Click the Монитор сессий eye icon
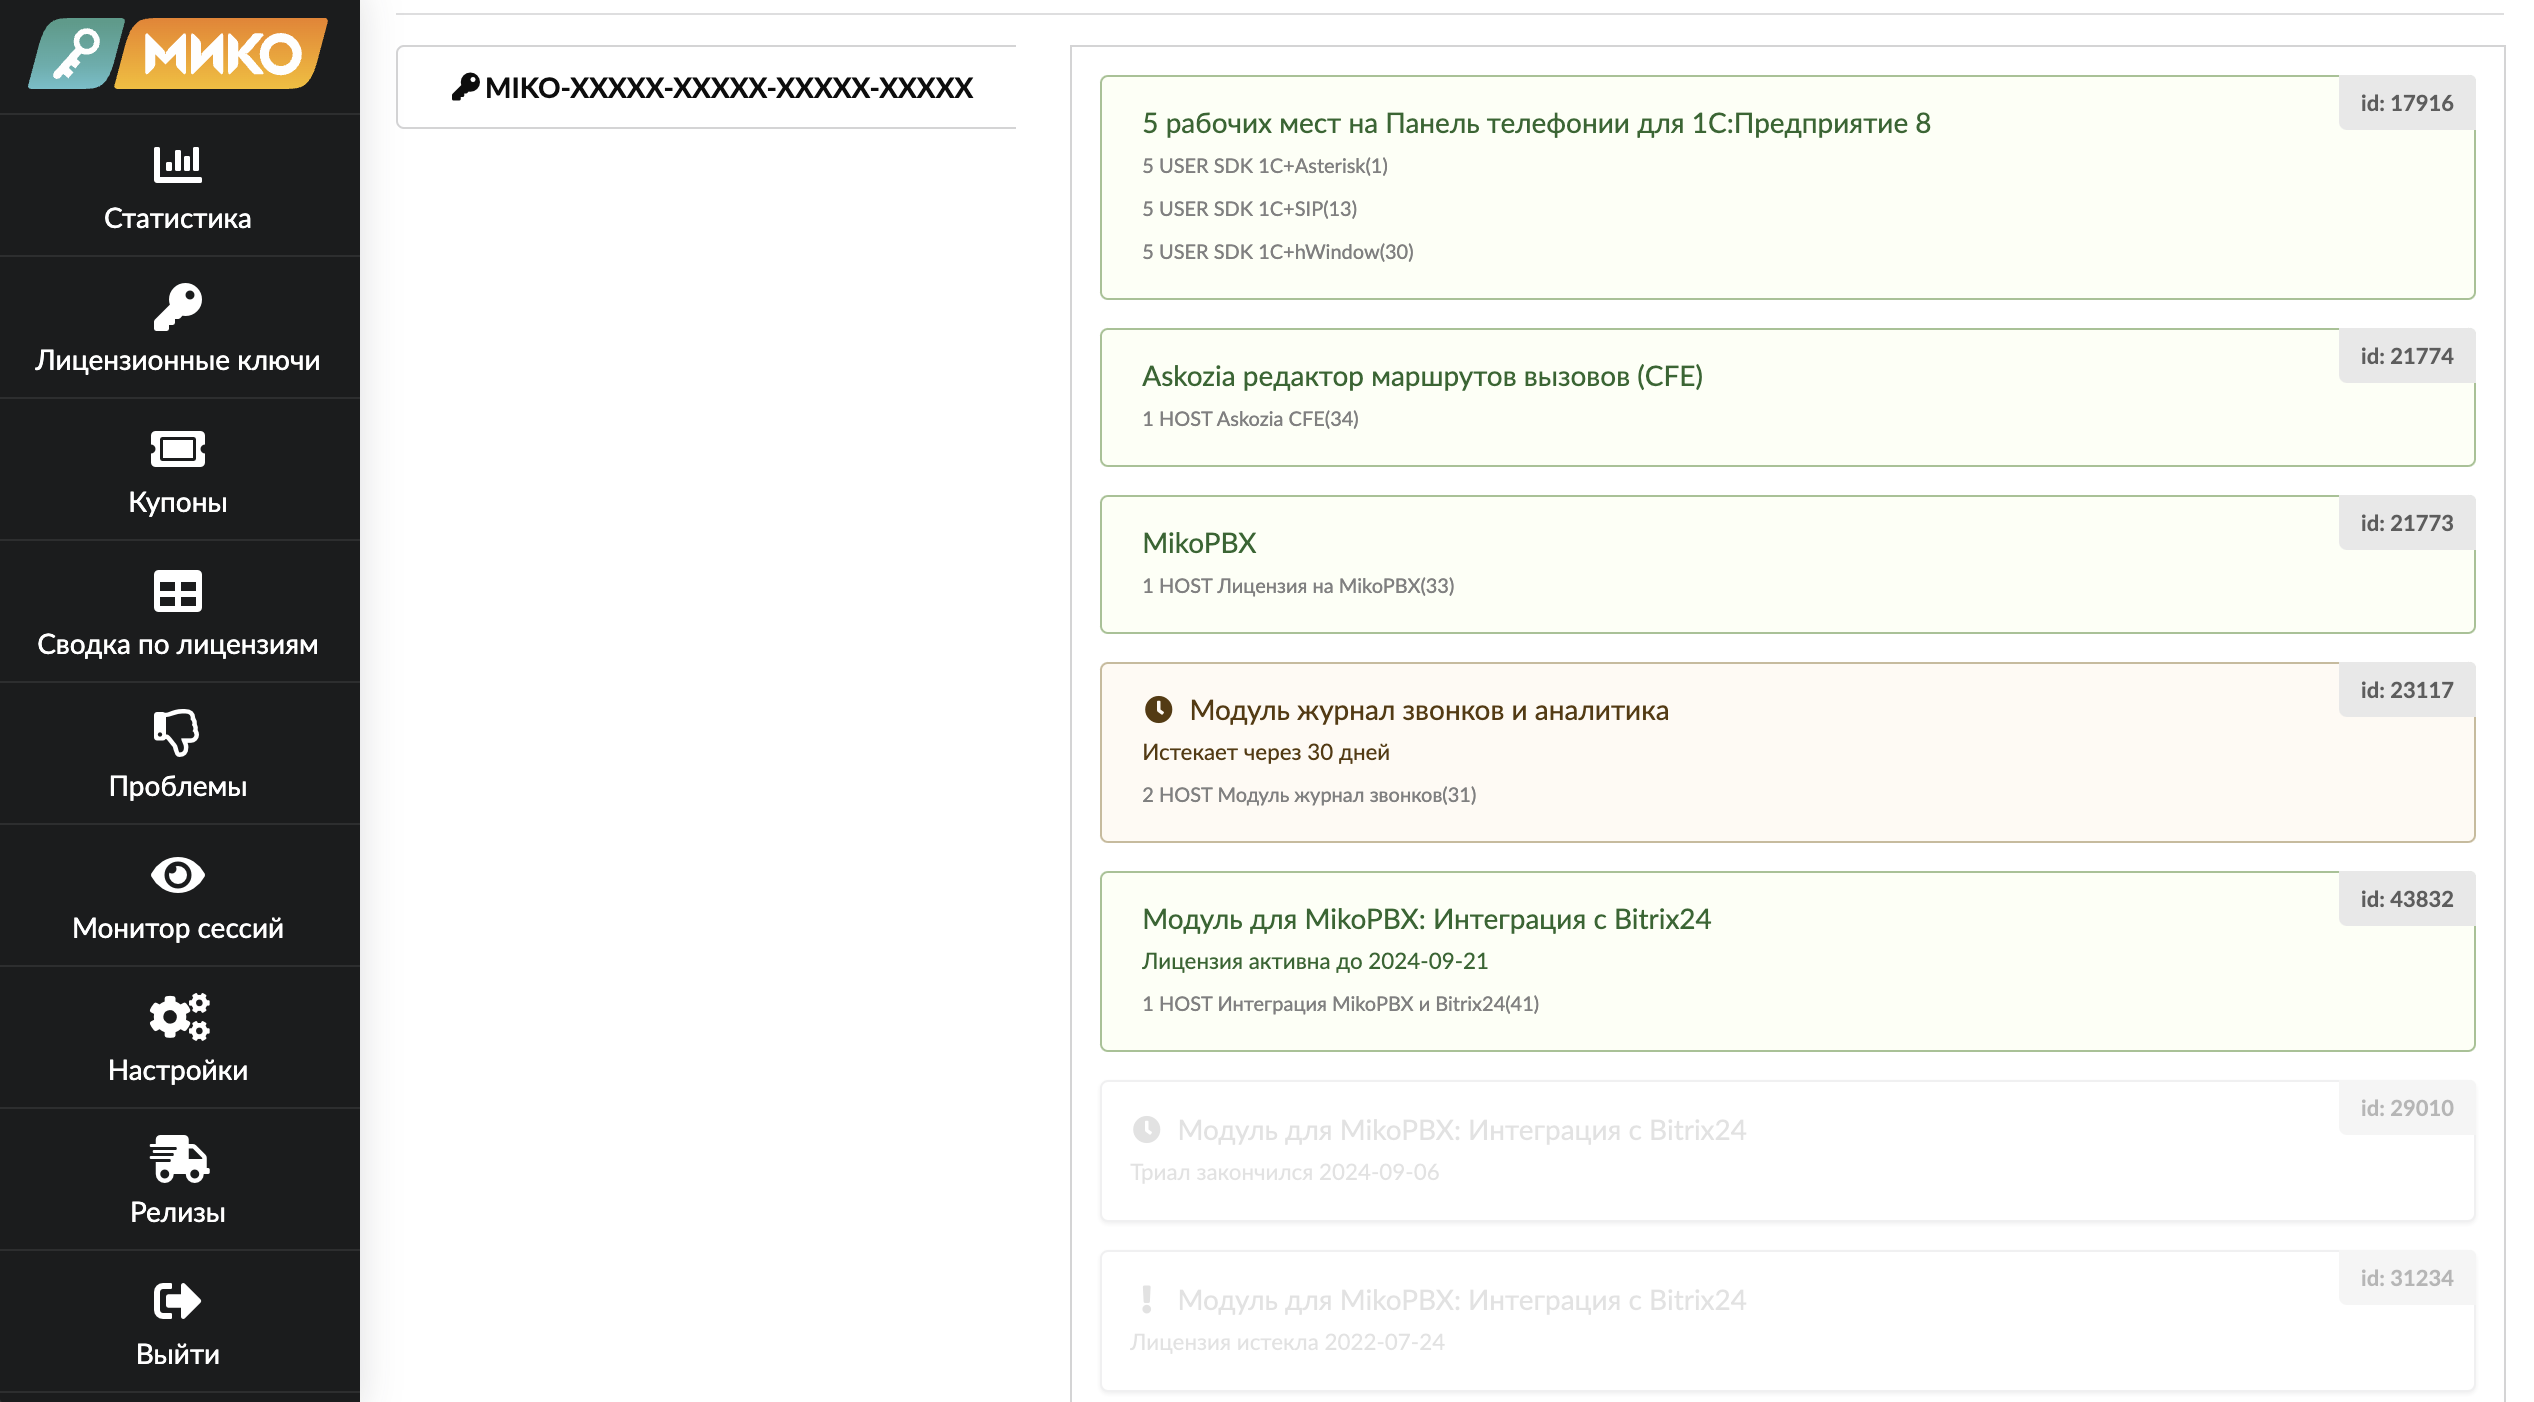 178,875
